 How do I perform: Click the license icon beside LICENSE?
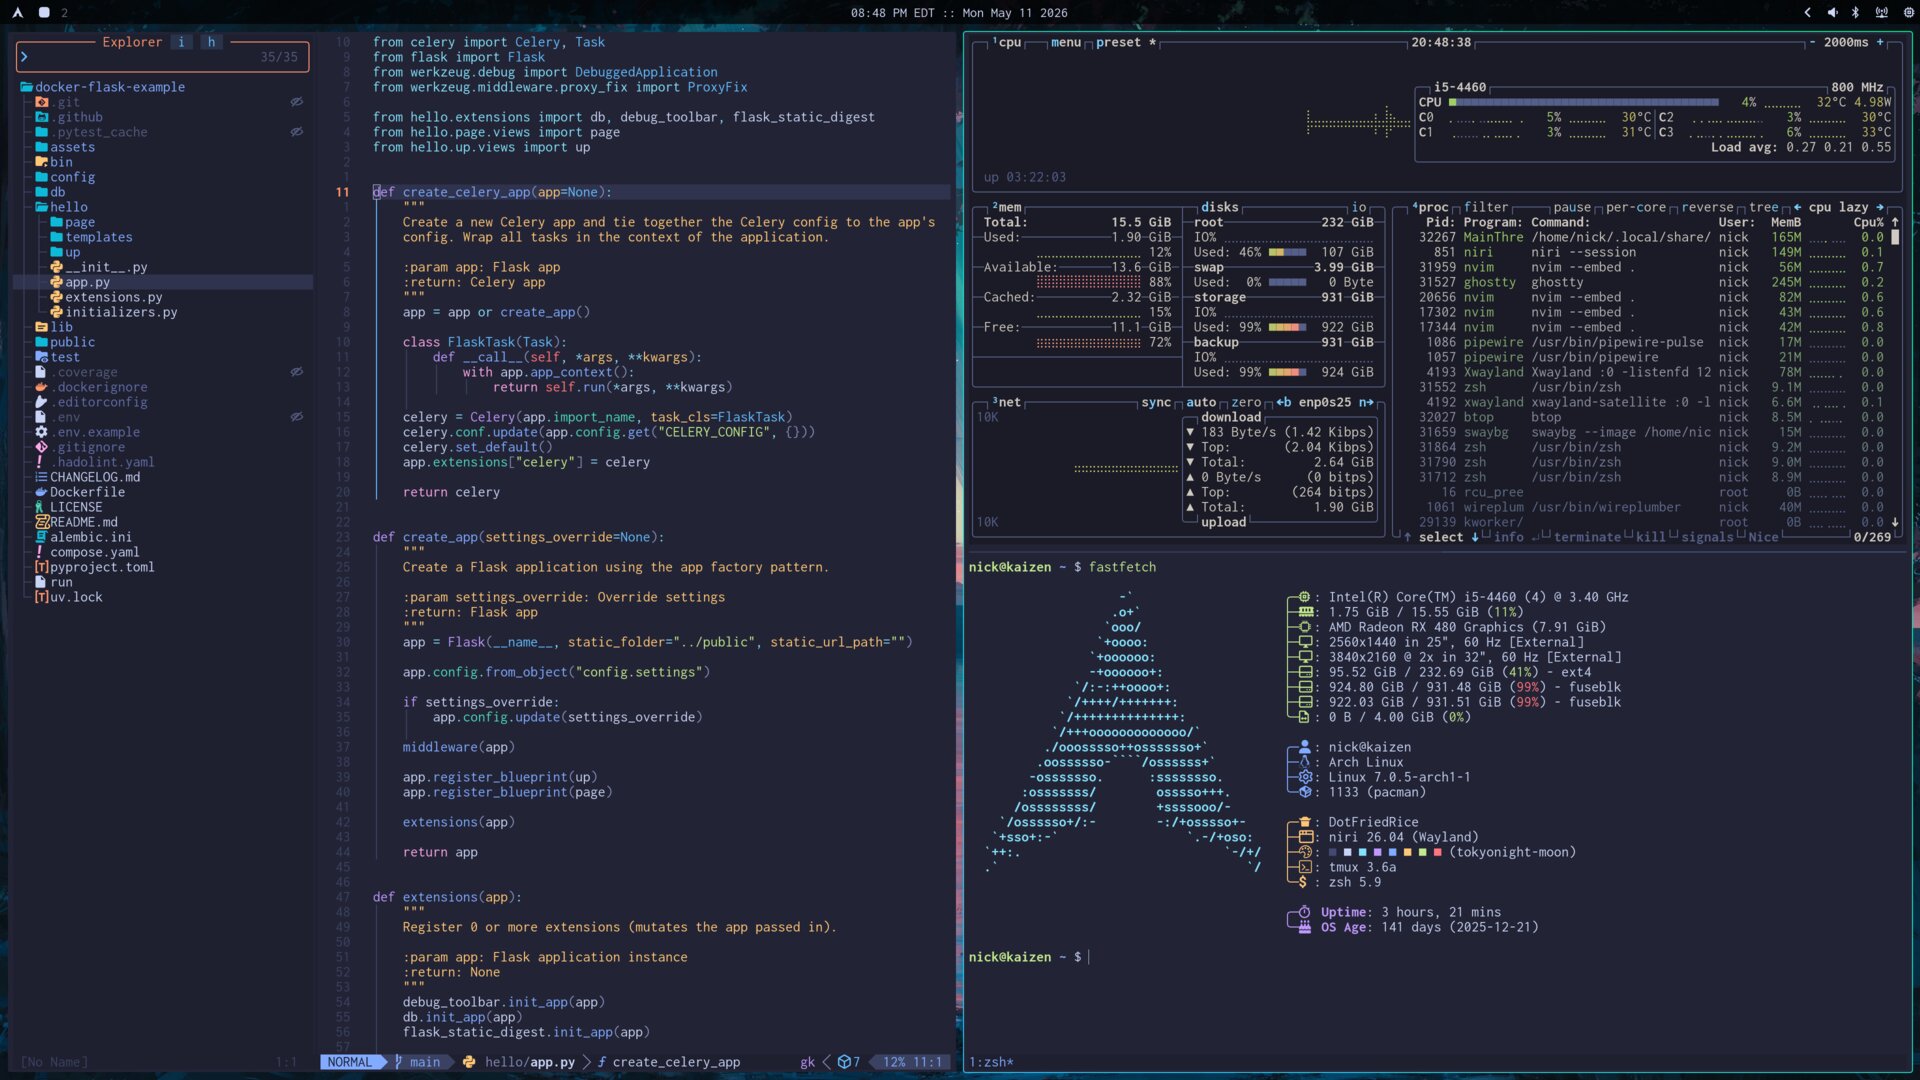tap(40, 507)
